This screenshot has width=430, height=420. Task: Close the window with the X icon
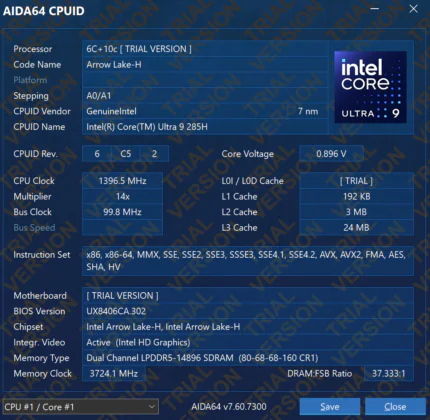point(414,9)
